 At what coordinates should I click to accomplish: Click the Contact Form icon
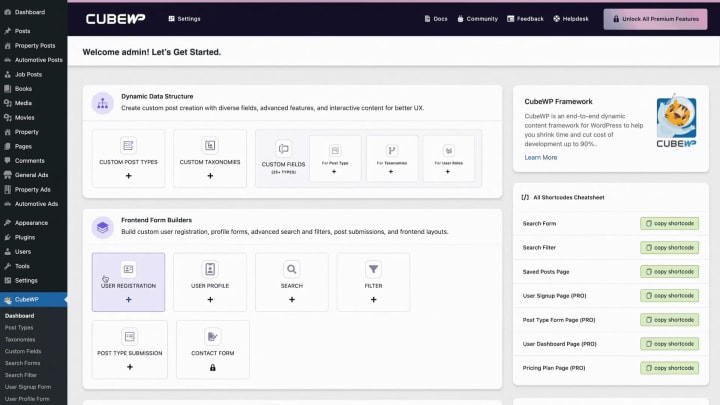point(212,337)
